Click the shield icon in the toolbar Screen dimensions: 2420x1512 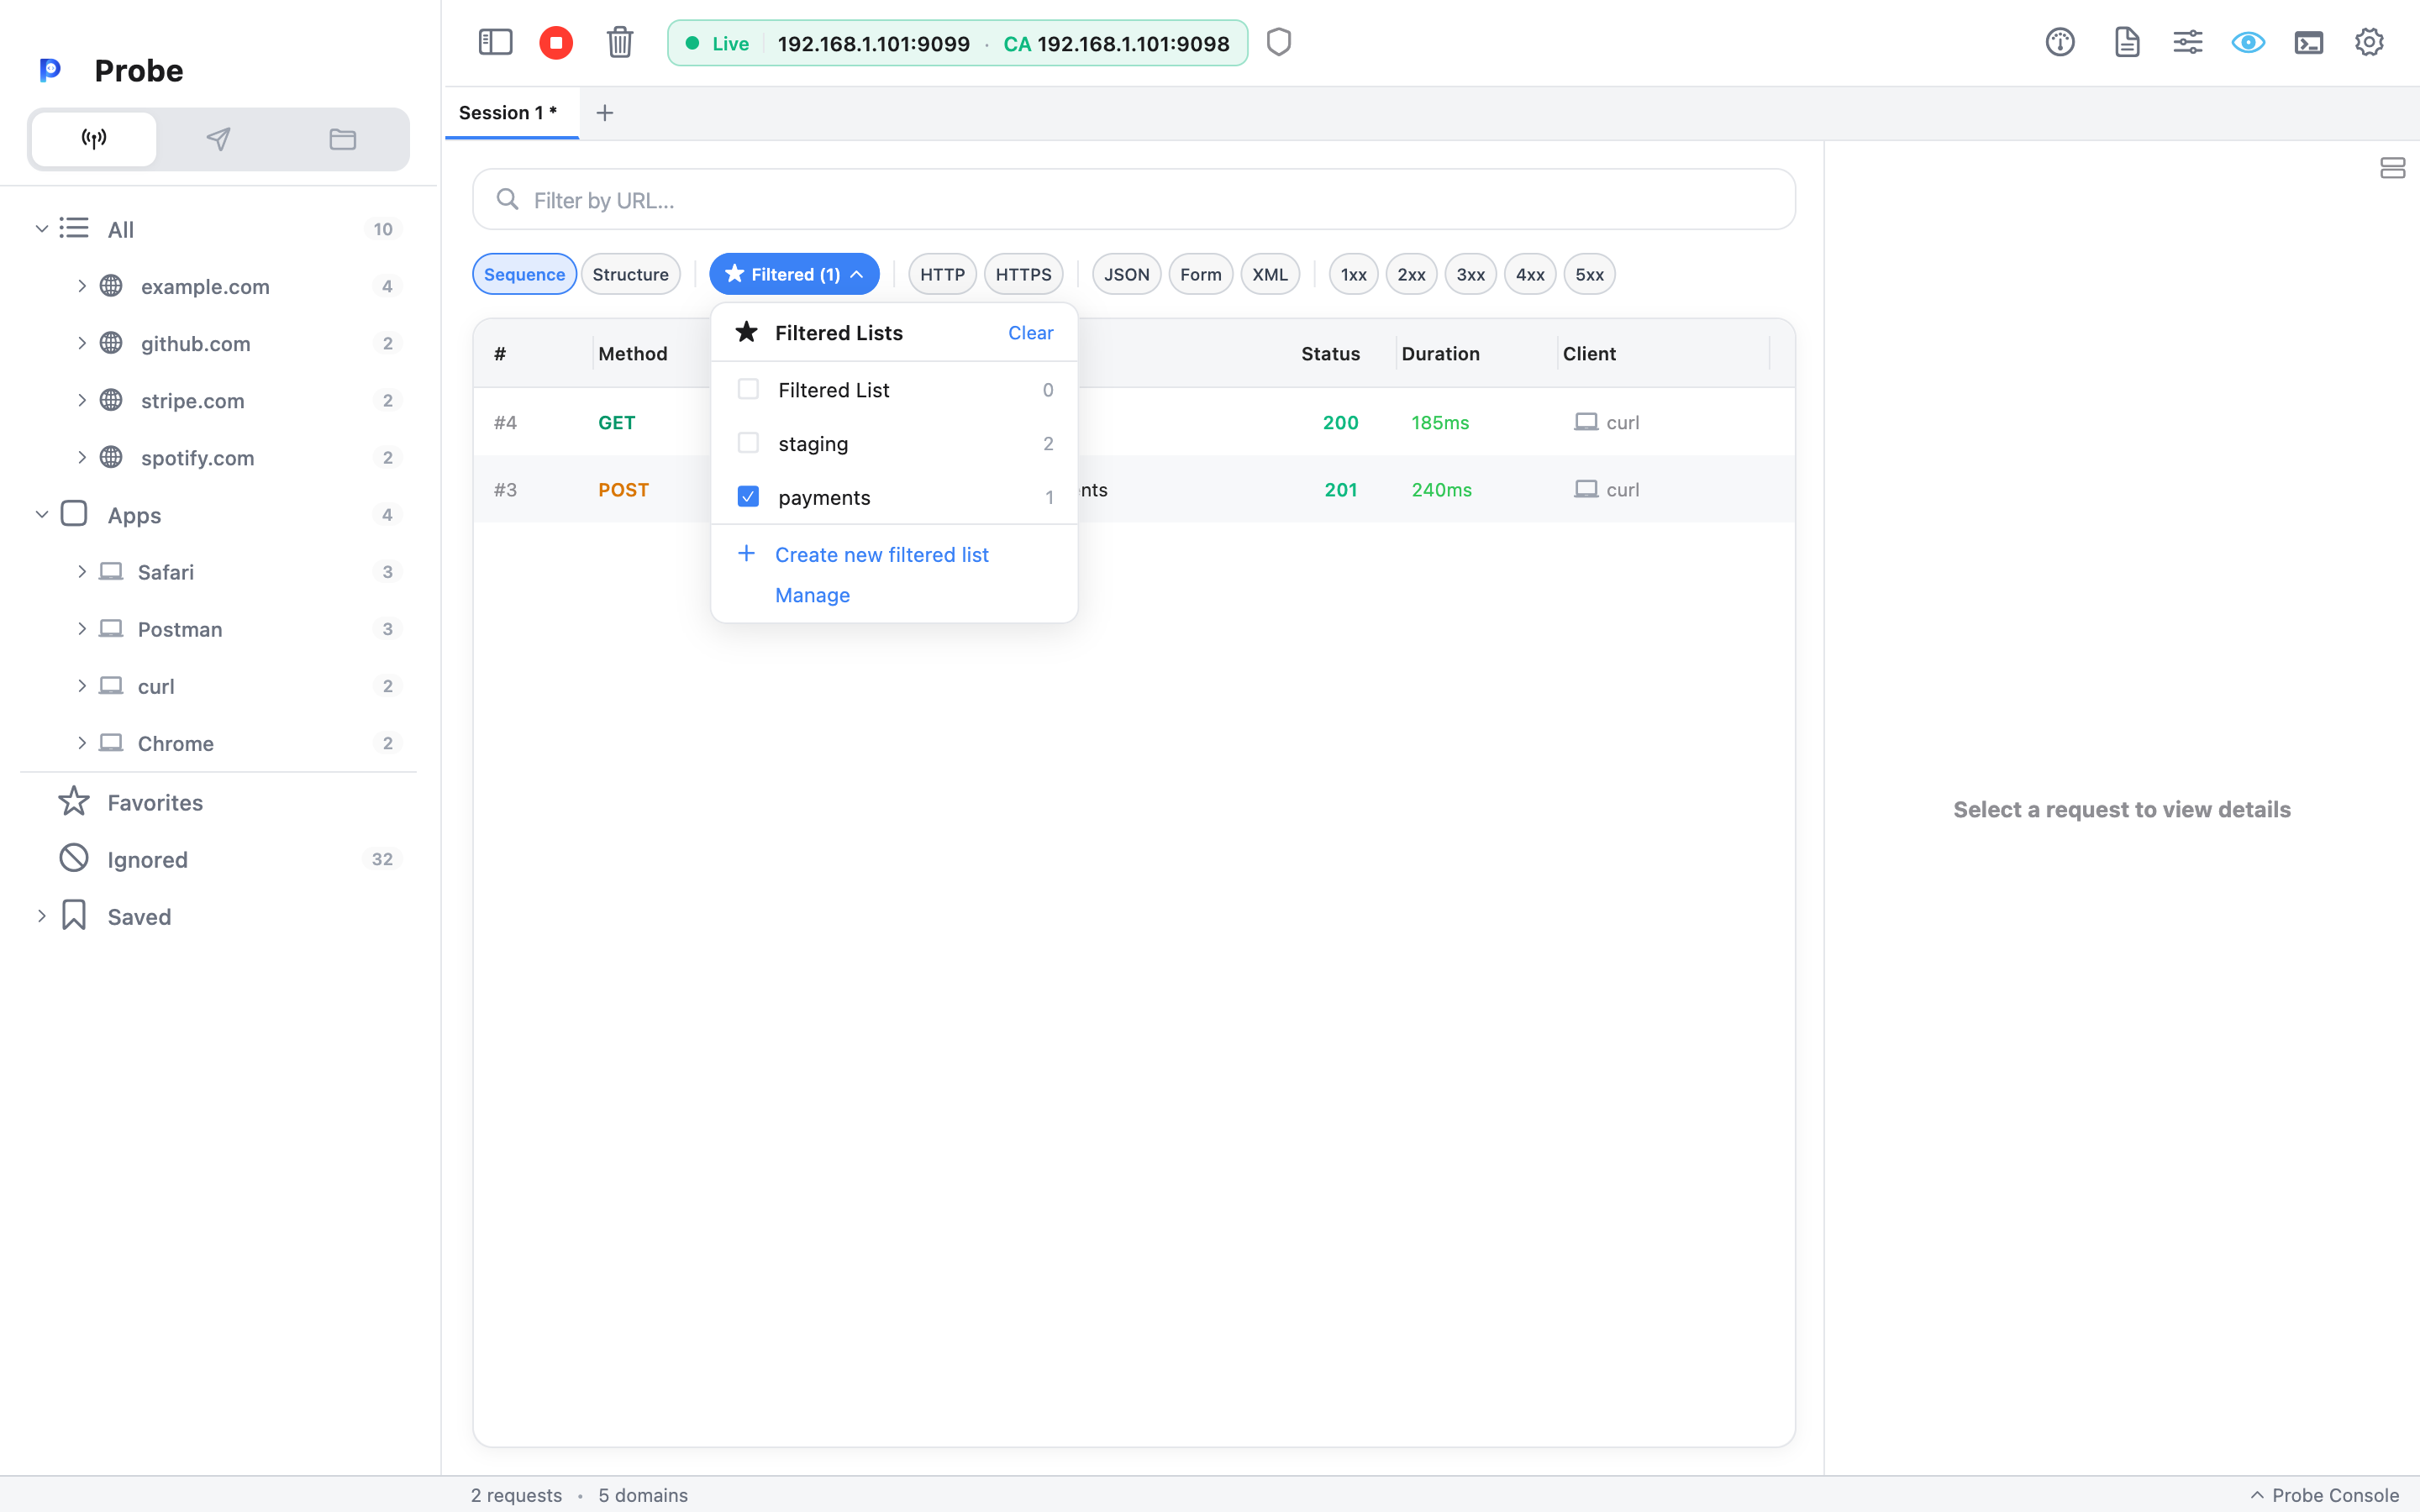point(1279,42)
